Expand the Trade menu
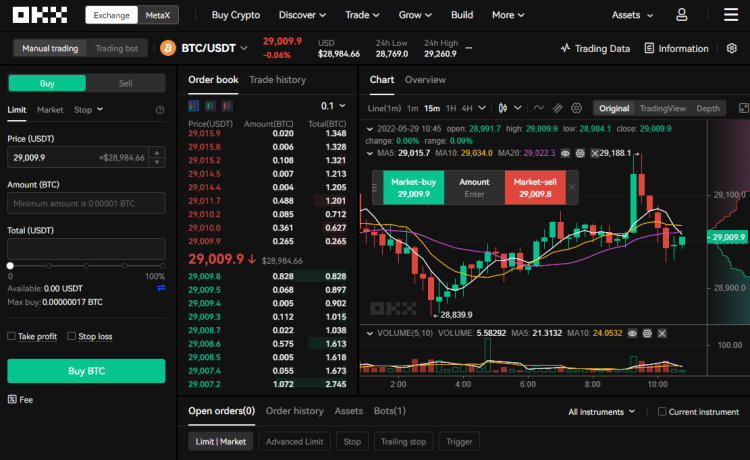The height and width of the screenshot is (460, 750). tap(362, 15)
